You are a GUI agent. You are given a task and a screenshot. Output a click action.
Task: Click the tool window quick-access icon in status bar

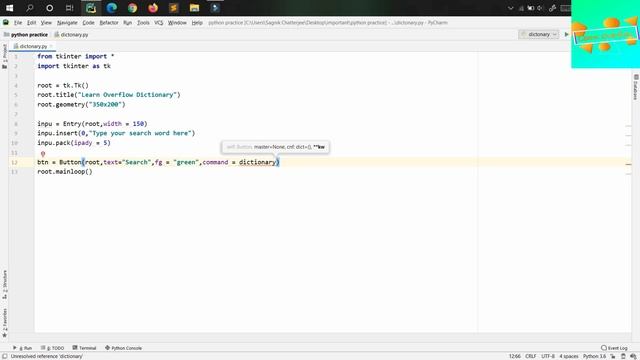[x=4, y=356]
